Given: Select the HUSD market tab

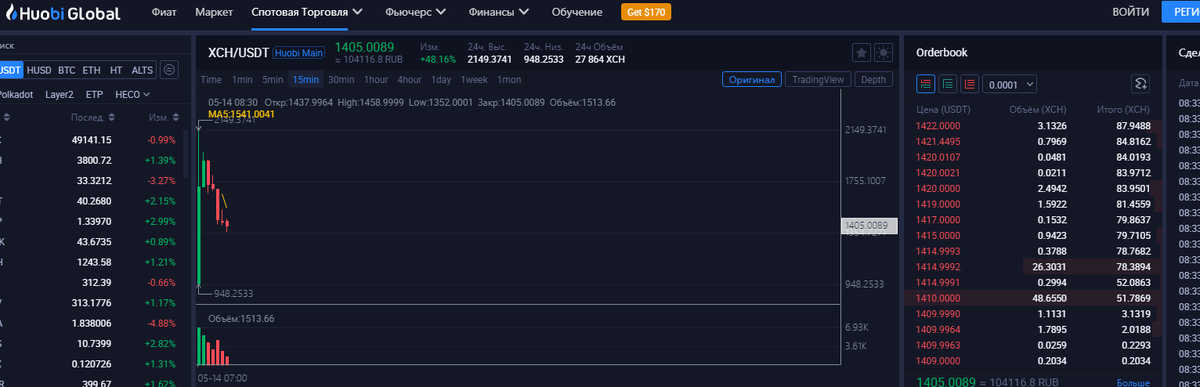Looking at the screenshot, I should coord(39,70).
